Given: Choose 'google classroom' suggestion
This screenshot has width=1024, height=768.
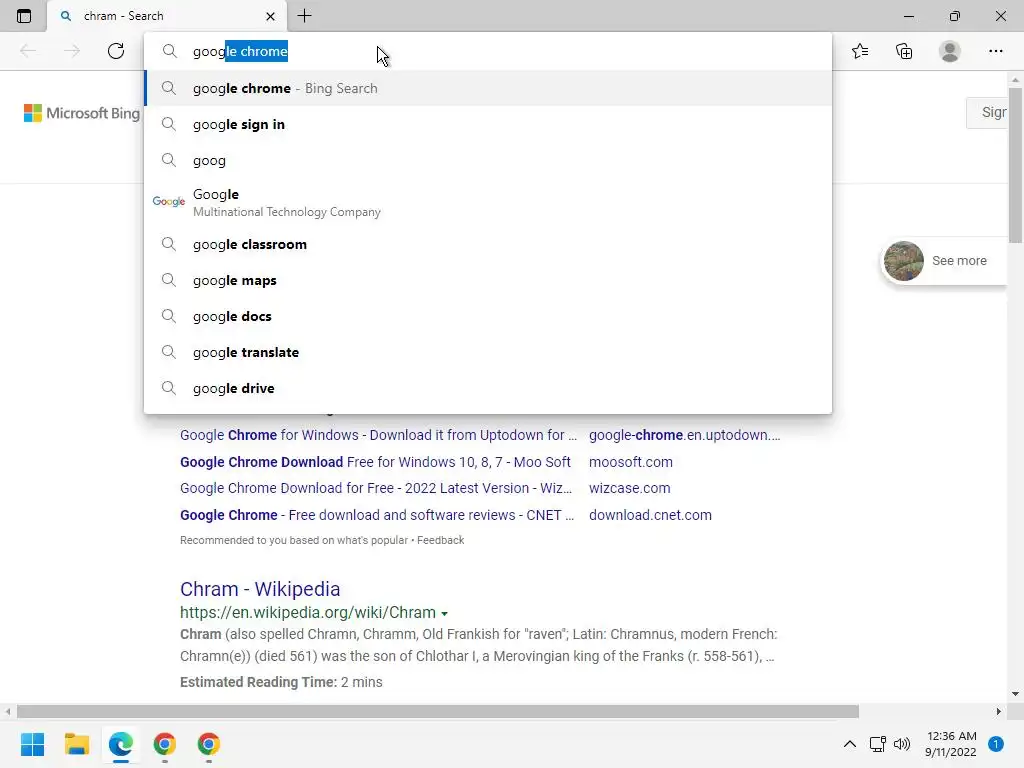Looking at the screenshot, I should (x=488, y=244).
